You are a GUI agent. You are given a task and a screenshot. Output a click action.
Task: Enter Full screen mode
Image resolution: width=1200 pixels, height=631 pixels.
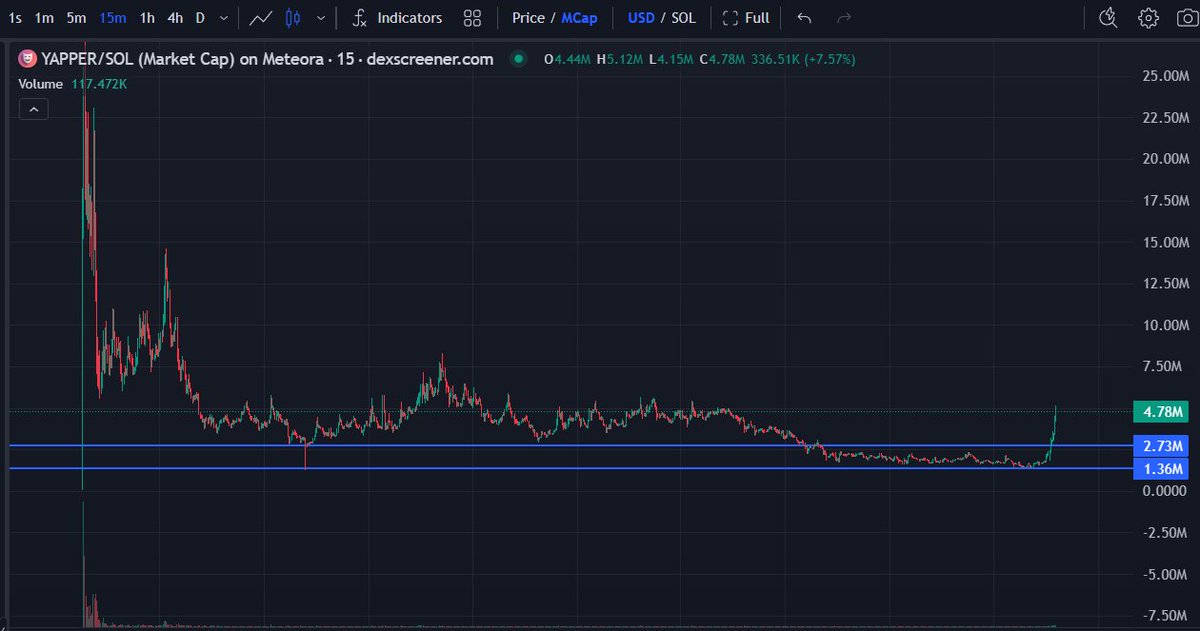[x=746, y=18]
